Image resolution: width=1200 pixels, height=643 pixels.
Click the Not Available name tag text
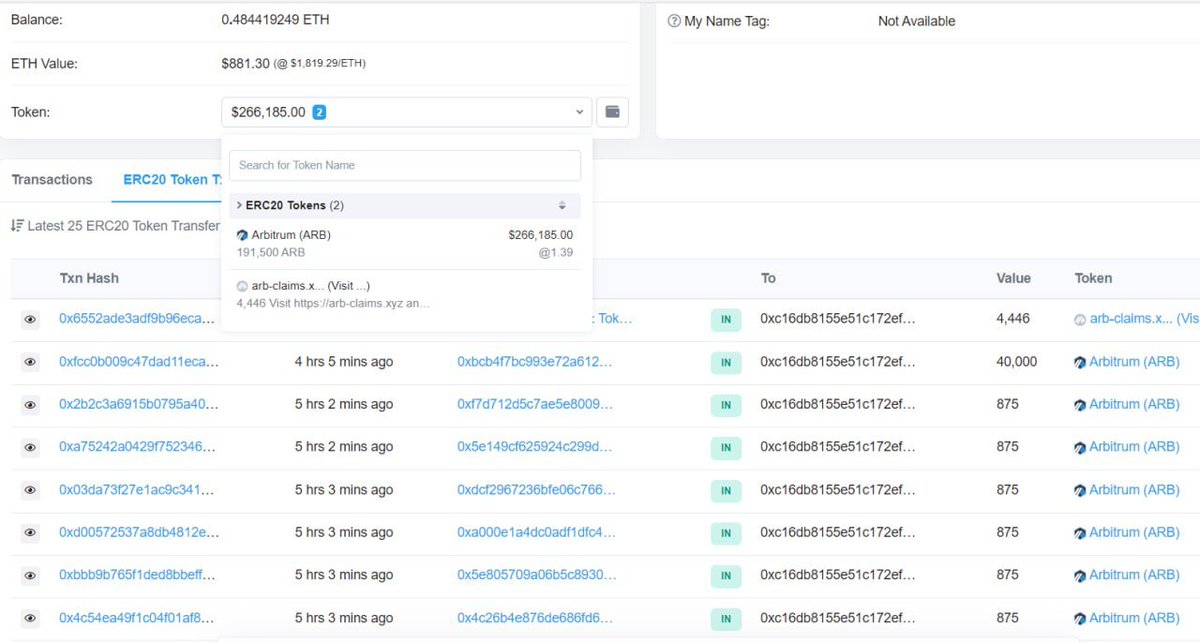[x=916, y=21]
